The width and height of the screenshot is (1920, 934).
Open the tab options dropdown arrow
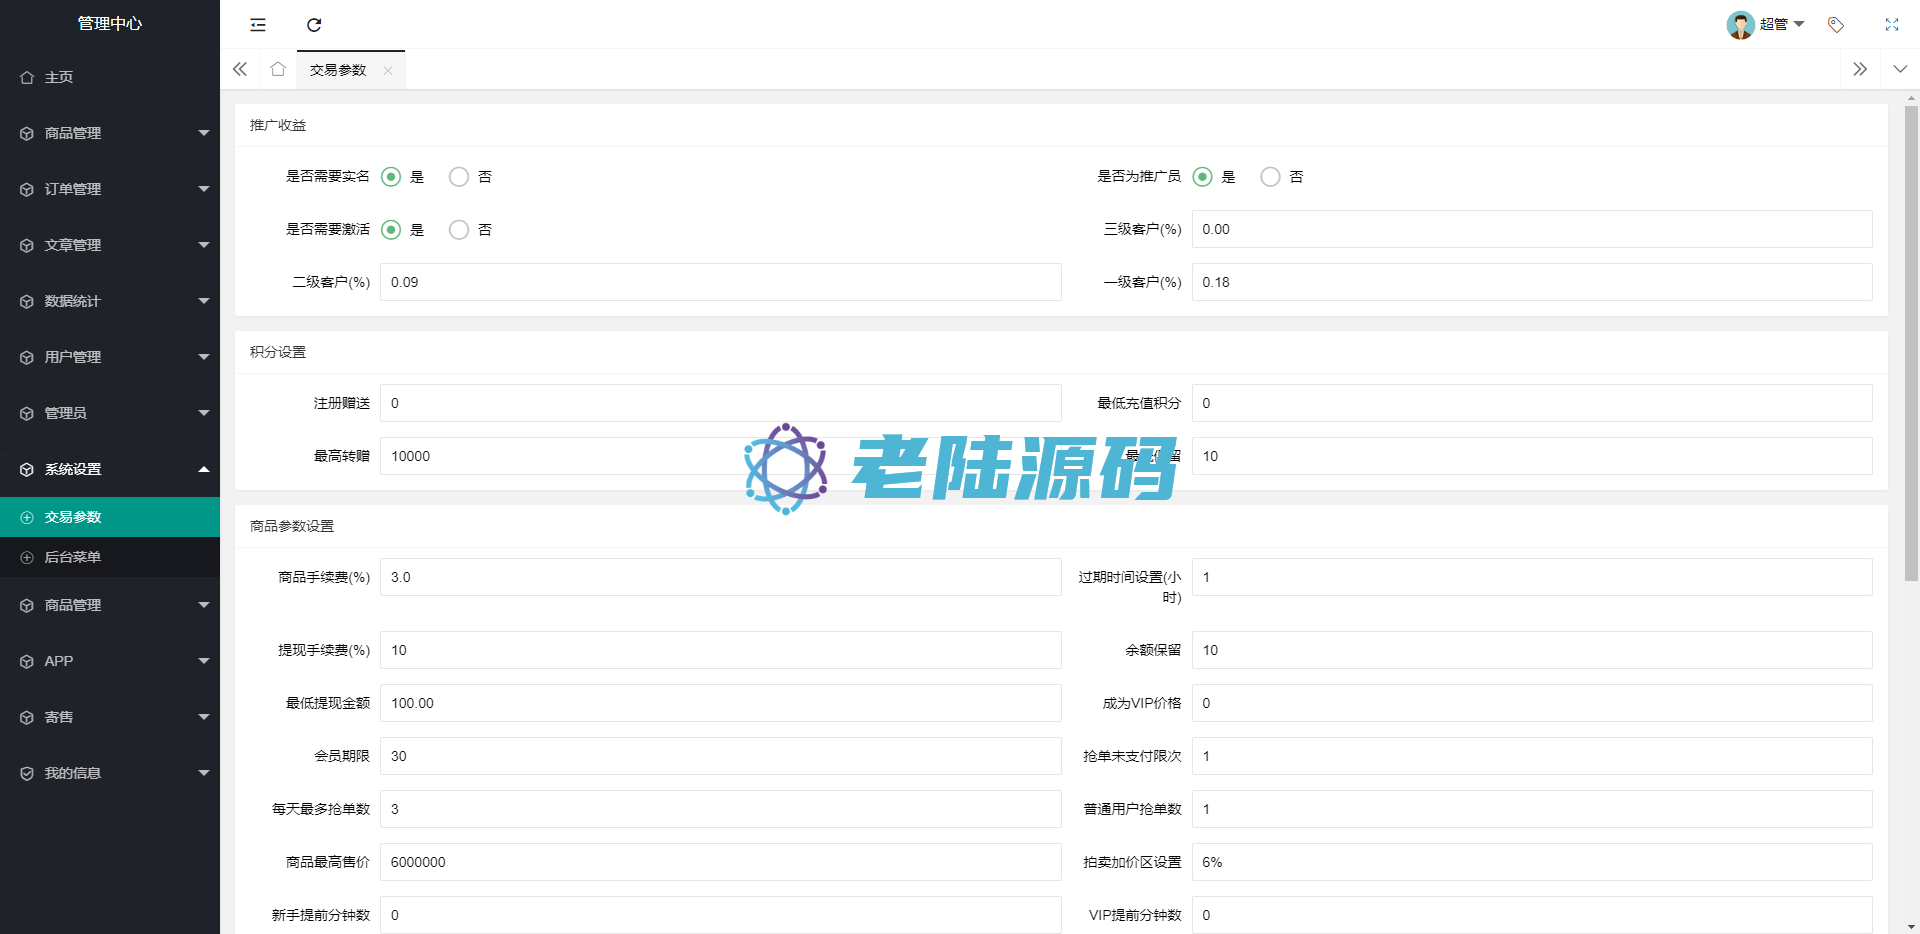(x=1900, y=69)
